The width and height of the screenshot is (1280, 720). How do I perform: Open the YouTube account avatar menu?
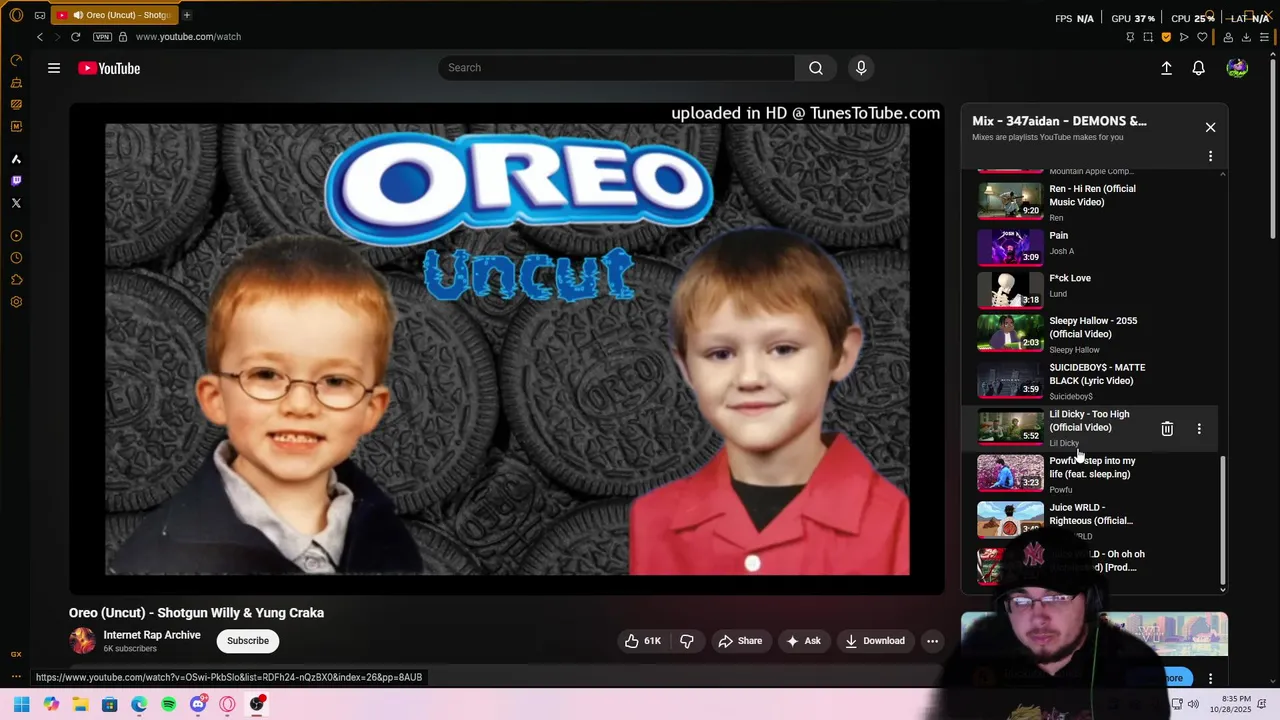coord(1237,68)
